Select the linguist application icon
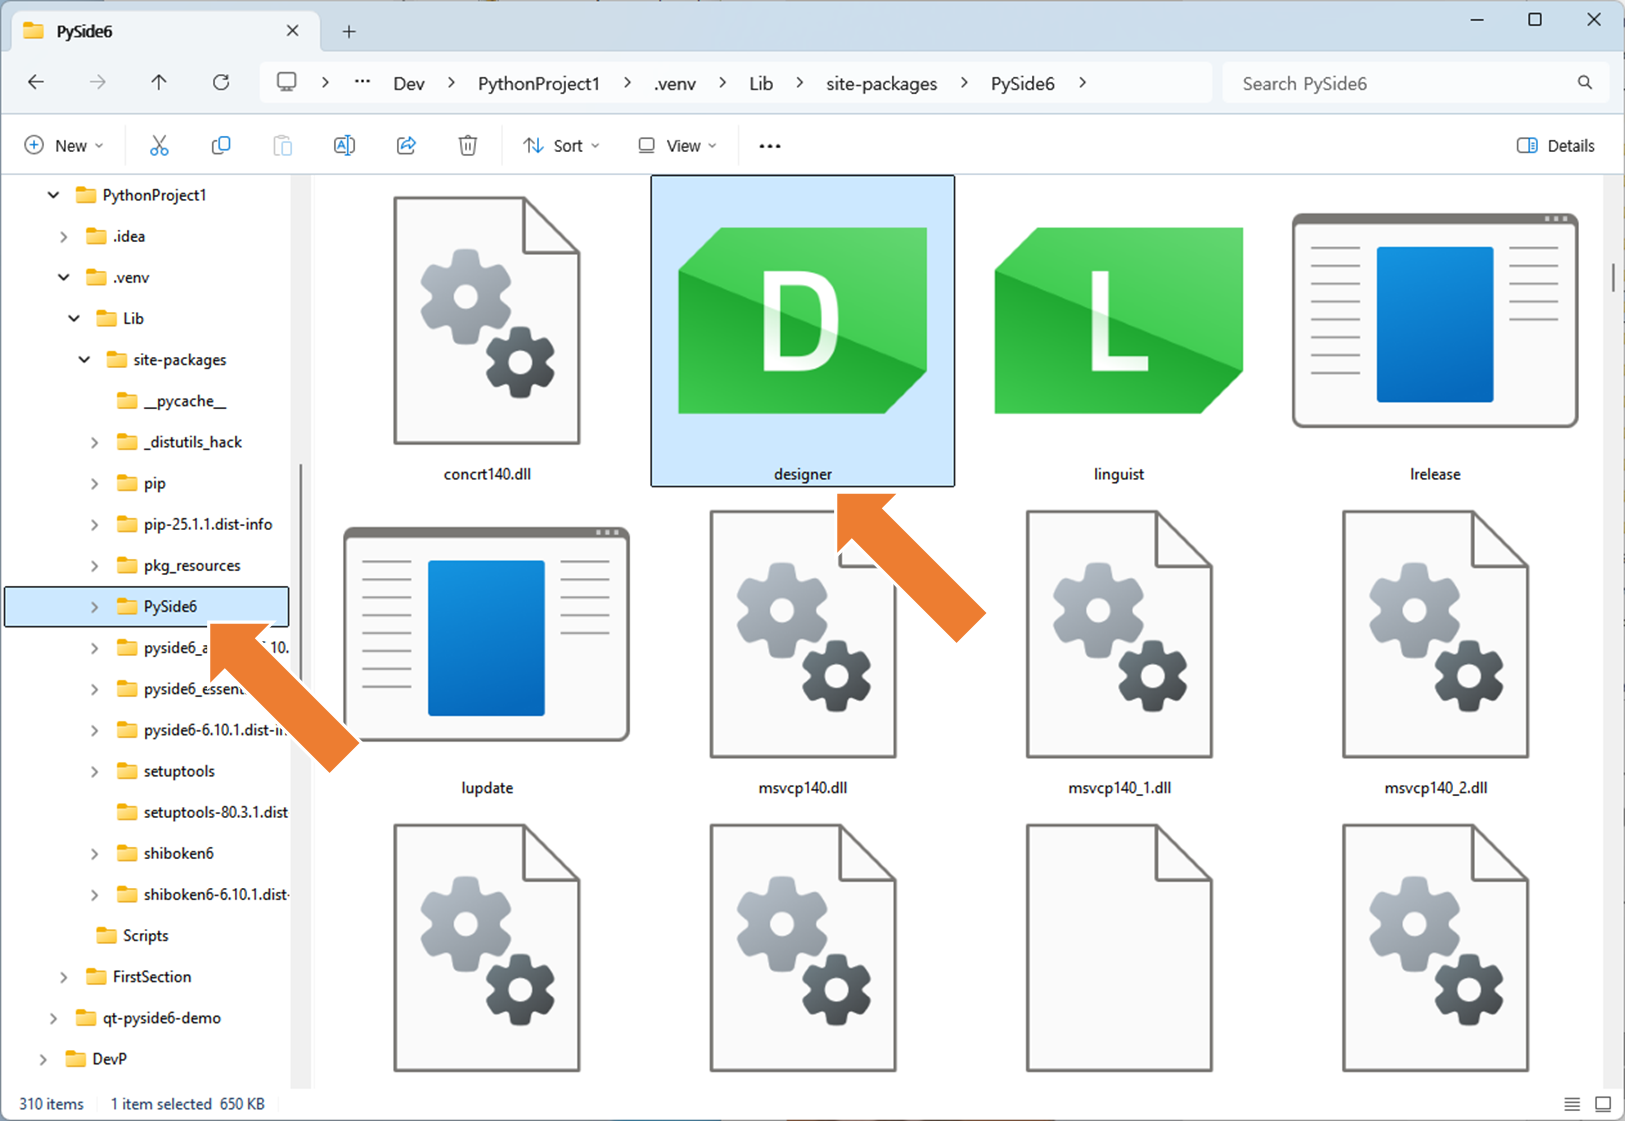 (1118, 320)
